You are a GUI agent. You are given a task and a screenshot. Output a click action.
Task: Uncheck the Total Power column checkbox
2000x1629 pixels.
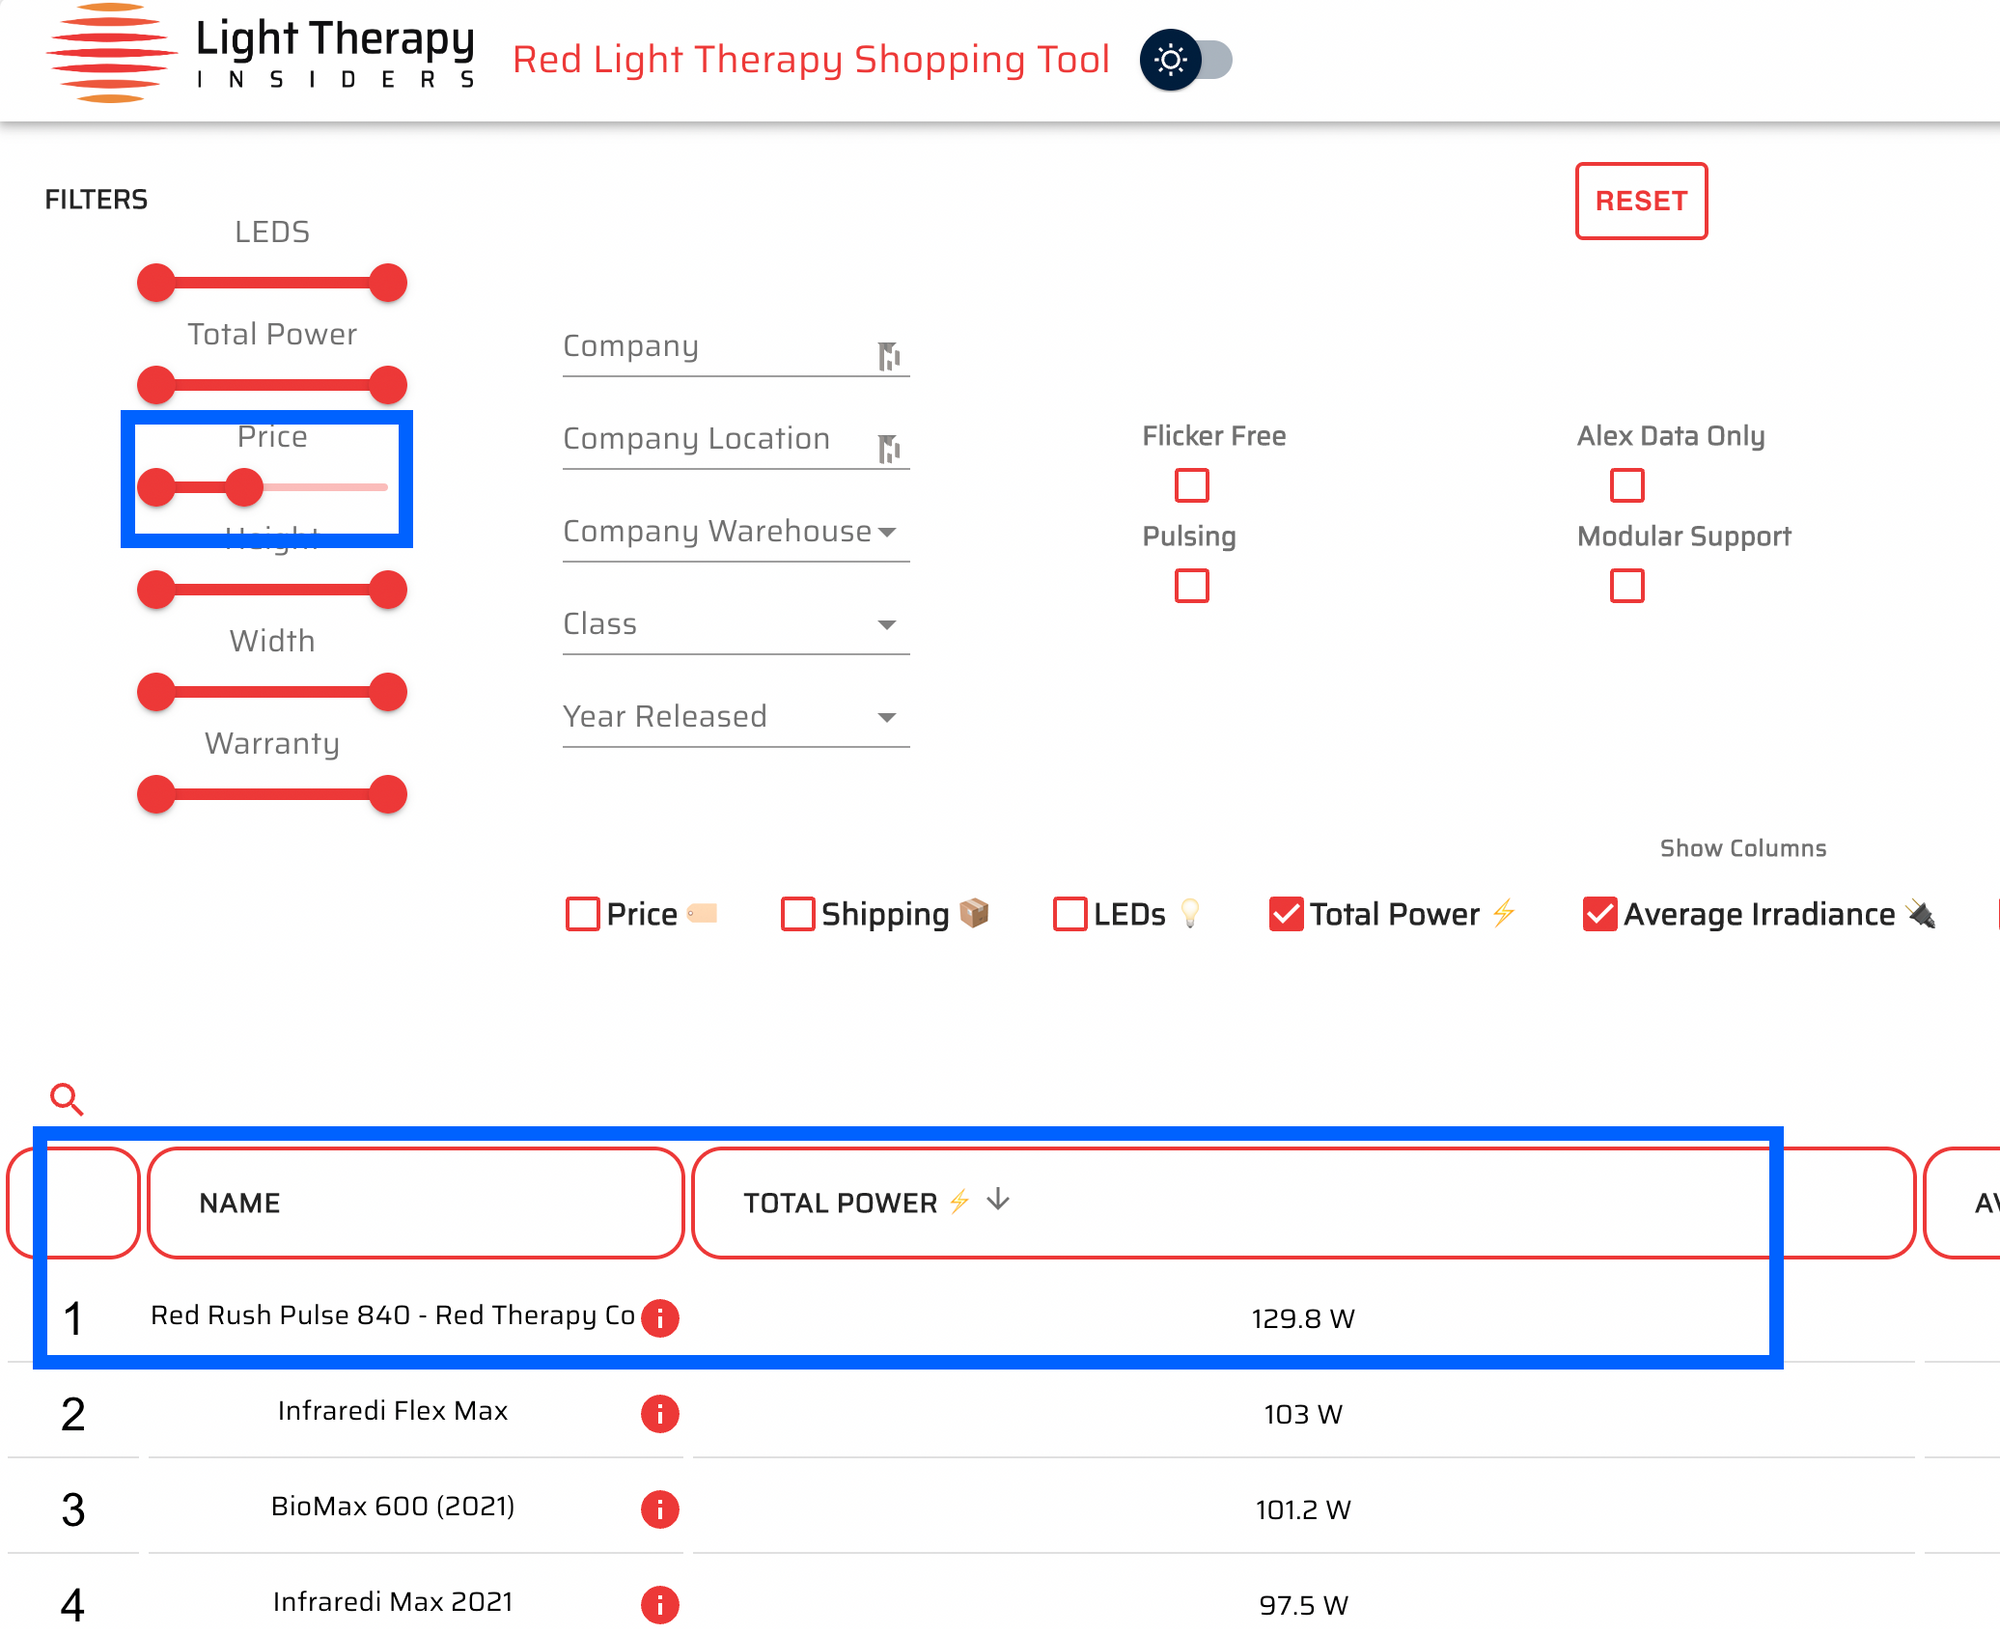(x=1286, y=914)
